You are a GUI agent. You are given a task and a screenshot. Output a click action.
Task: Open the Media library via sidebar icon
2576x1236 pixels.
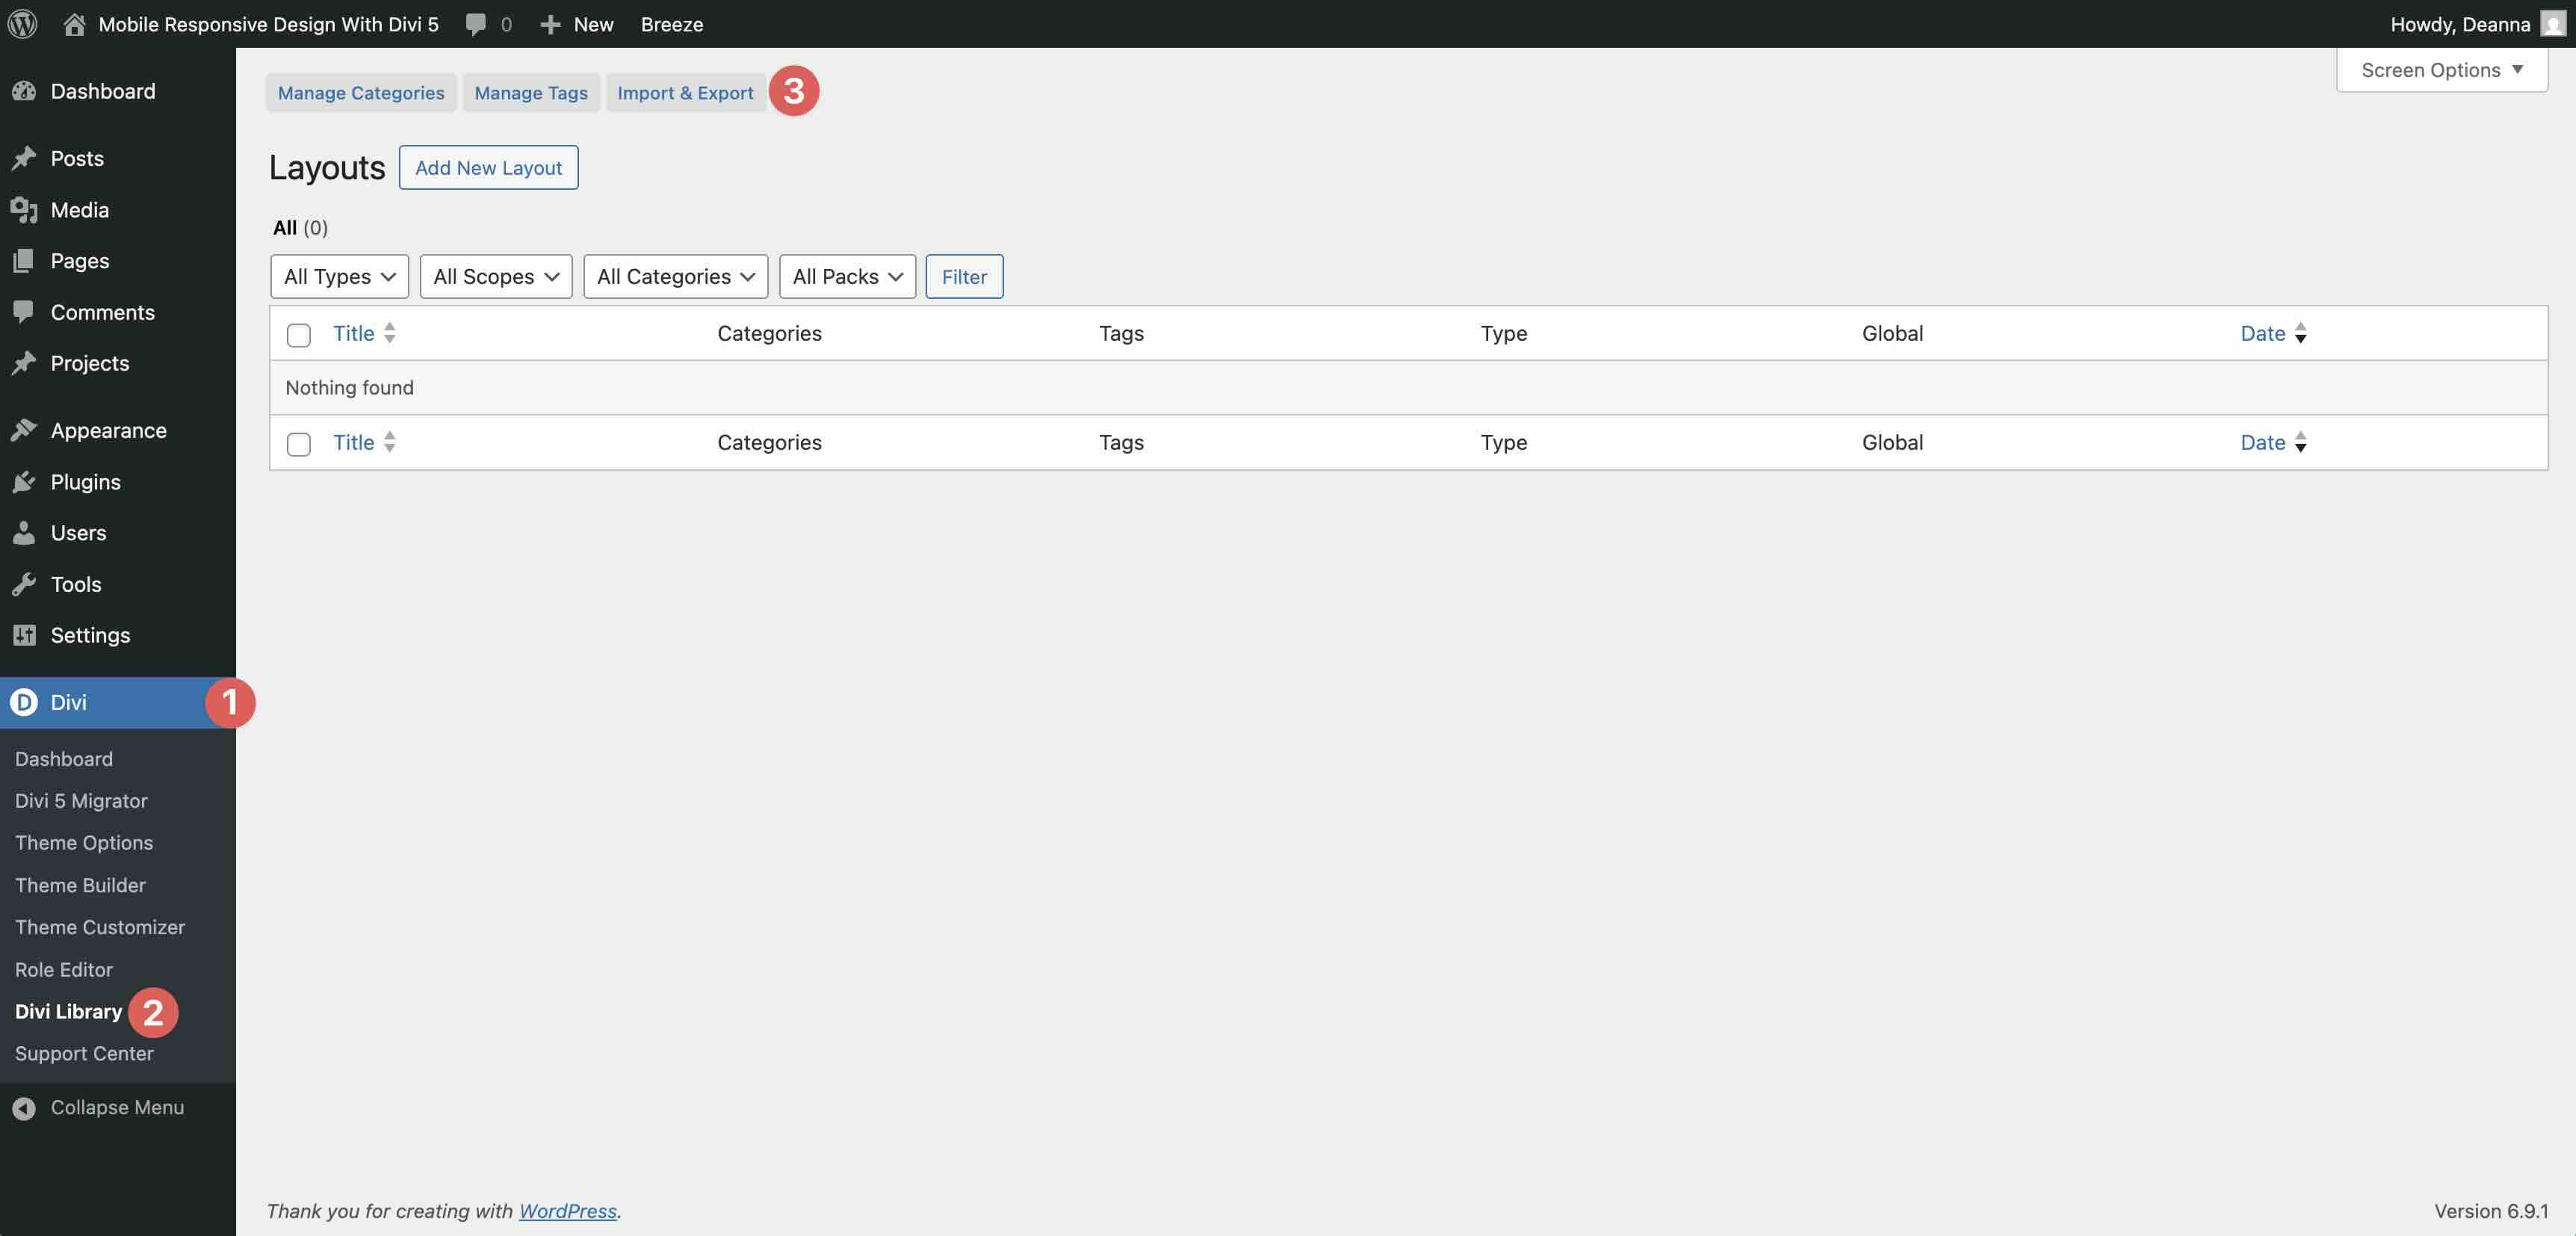tap(25, 210)
